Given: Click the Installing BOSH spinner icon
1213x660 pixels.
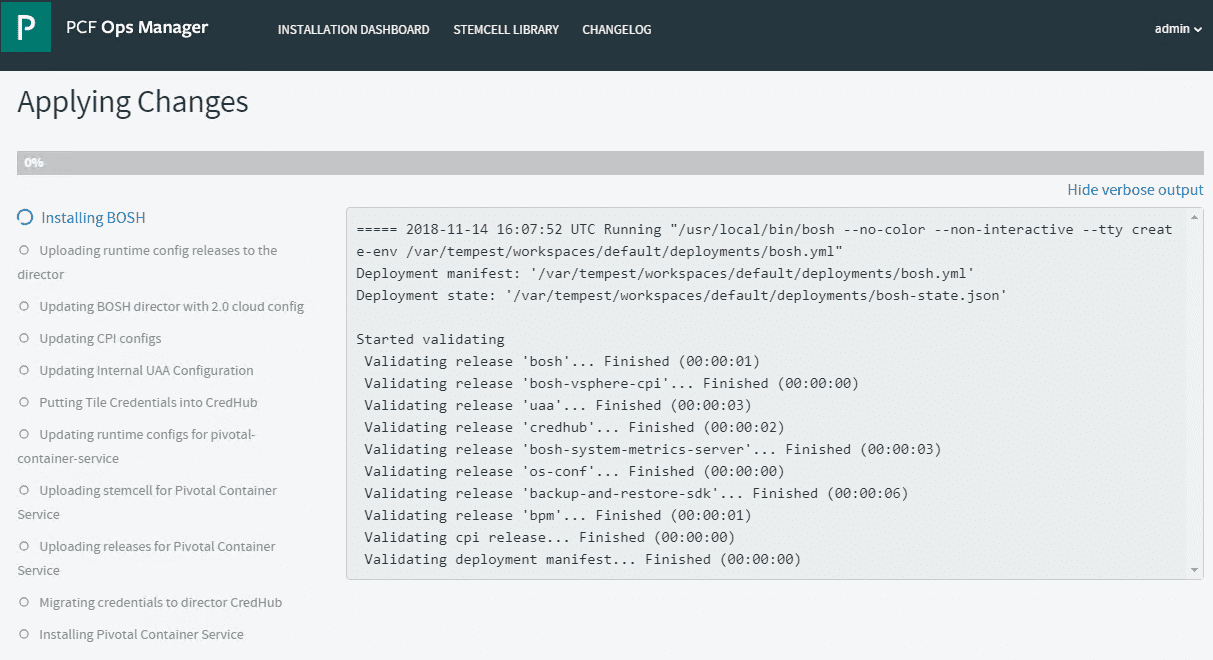Looking at the screenshot, I should (x=26, y=217).
